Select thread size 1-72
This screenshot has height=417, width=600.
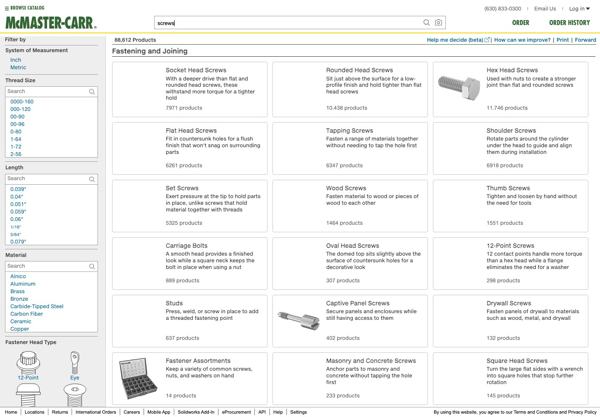pyautogui.click(x=16, y=147)
